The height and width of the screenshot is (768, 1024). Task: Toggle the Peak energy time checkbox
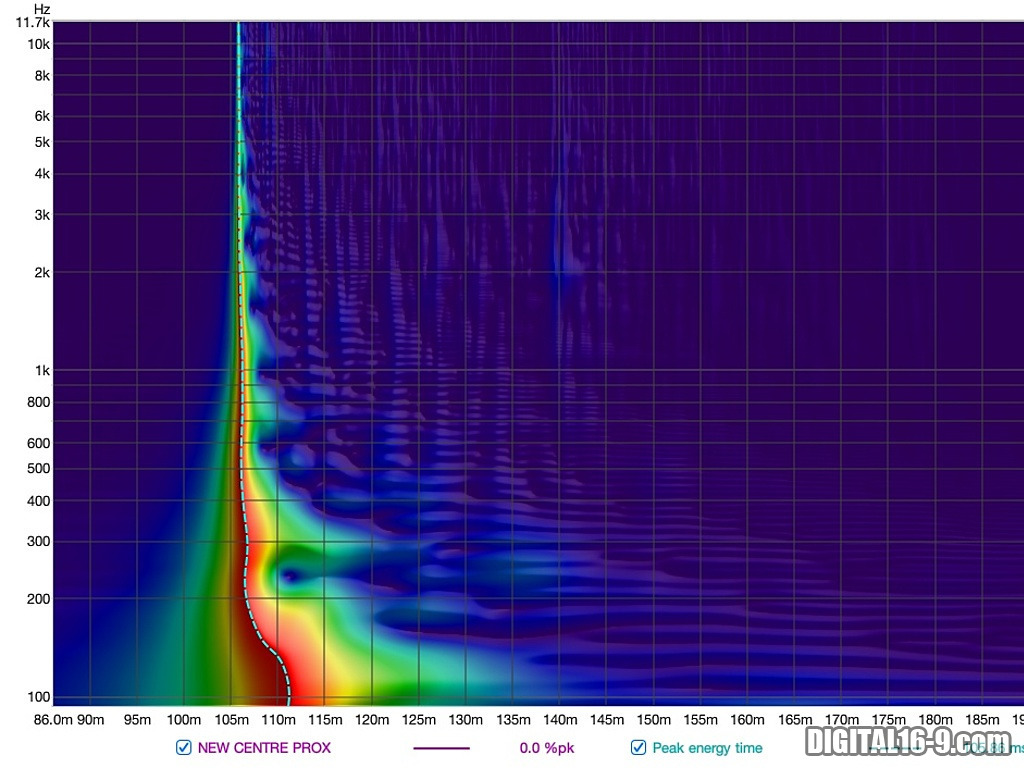pos(638,748)
